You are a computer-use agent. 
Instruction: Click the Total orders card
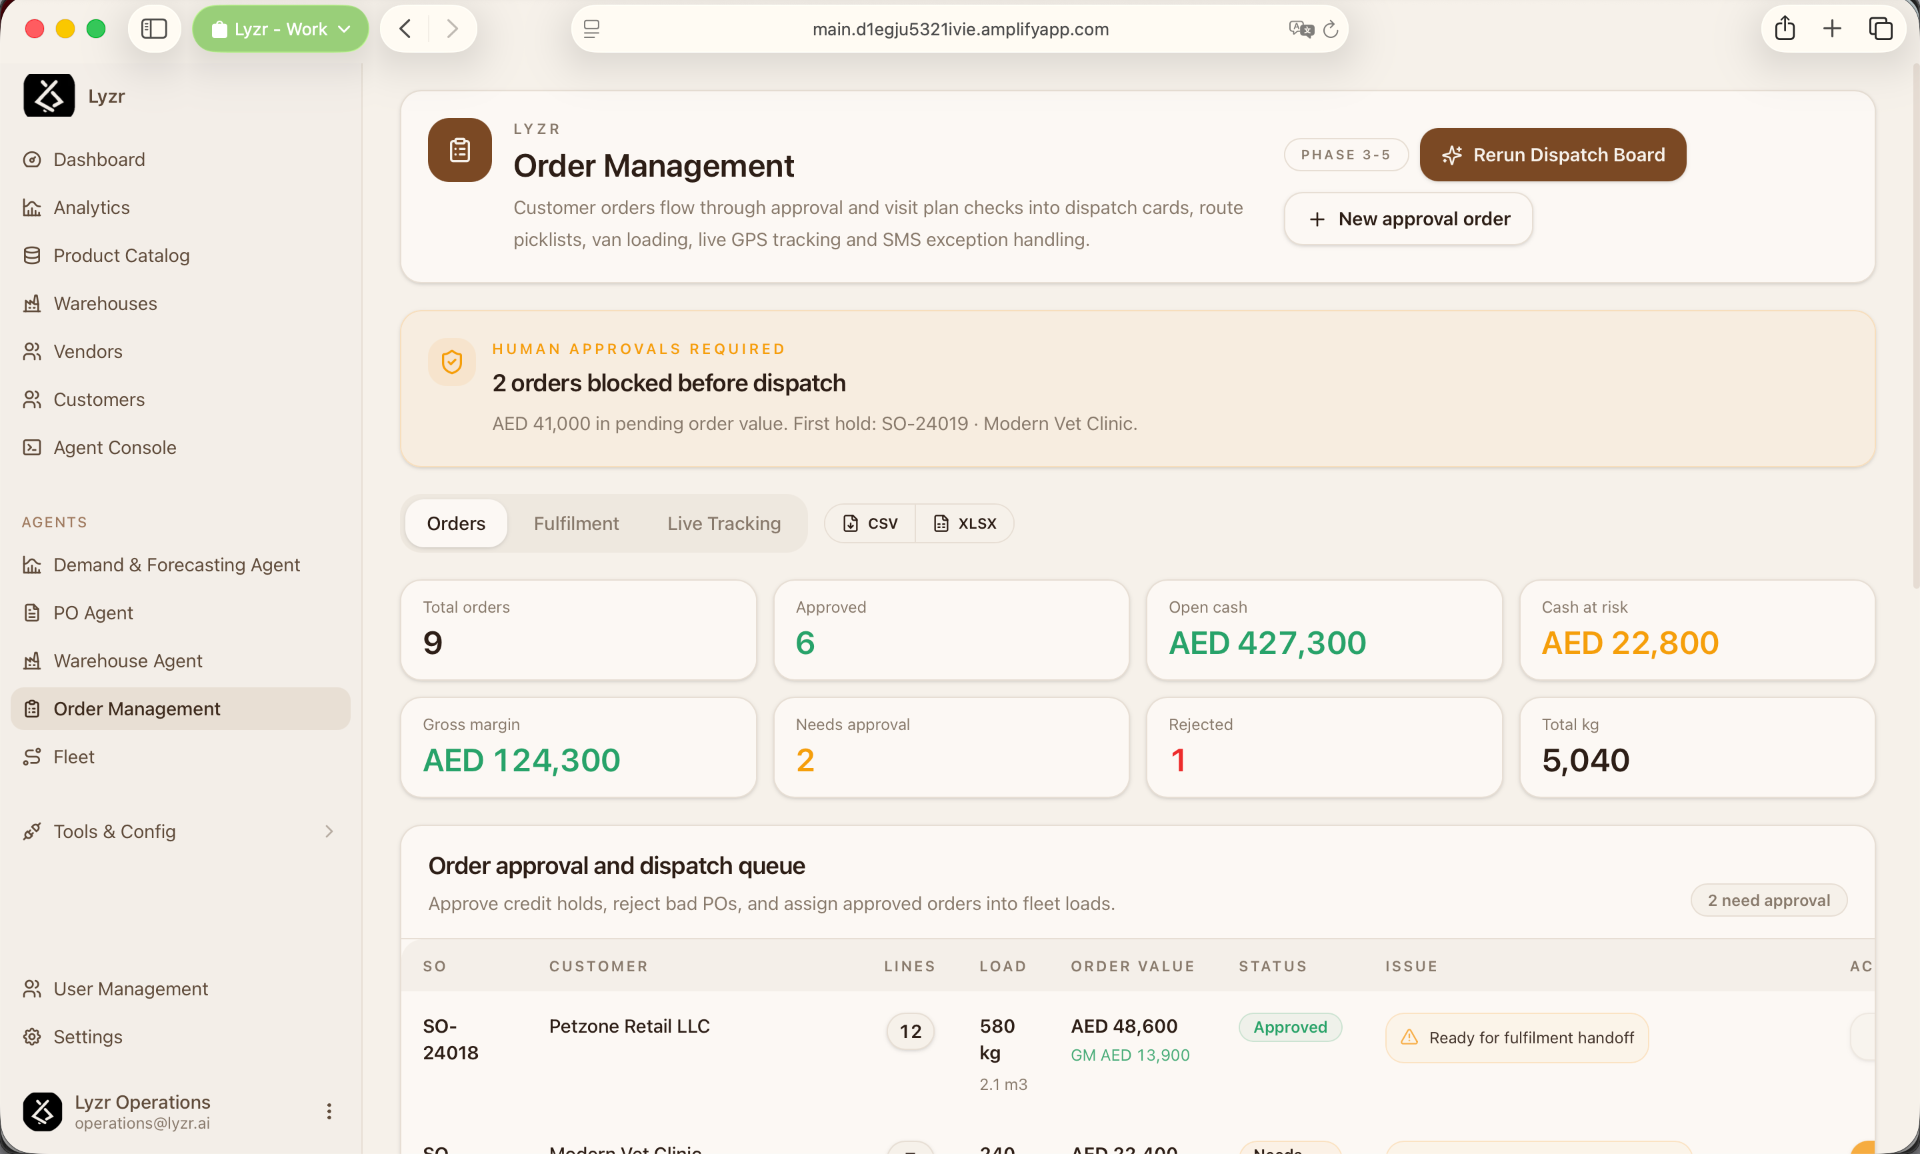pos(578,630)
